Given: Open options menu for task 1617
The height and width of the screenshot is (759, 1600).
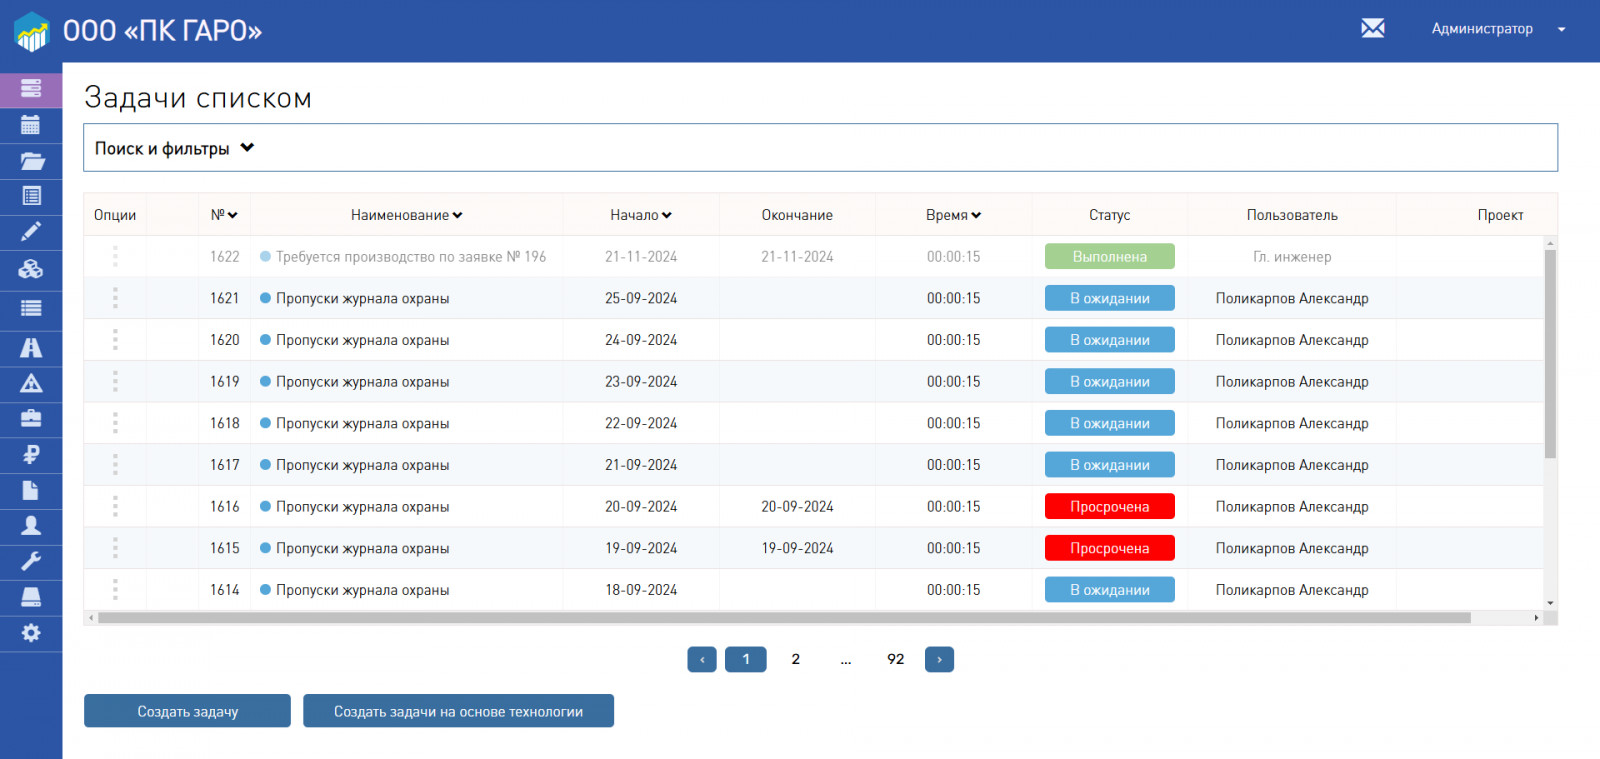Looking at the screenshot, I should (115, 465).
